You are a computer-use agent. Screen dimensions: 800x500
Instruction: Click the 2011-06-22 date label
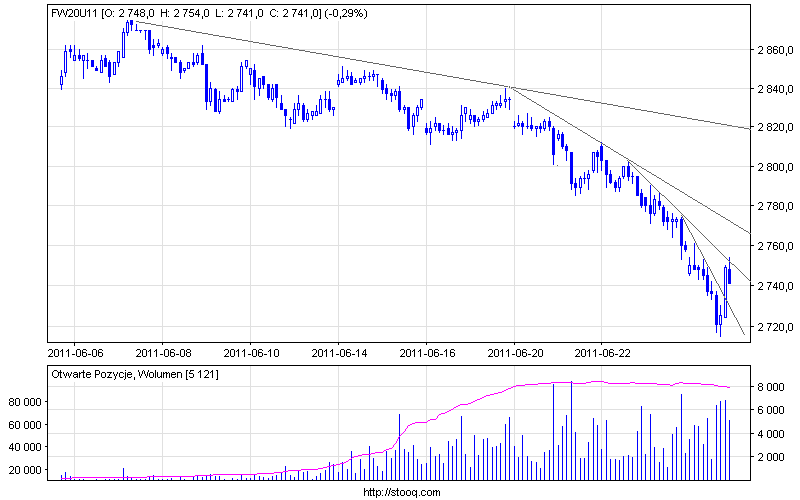(603, 353)
